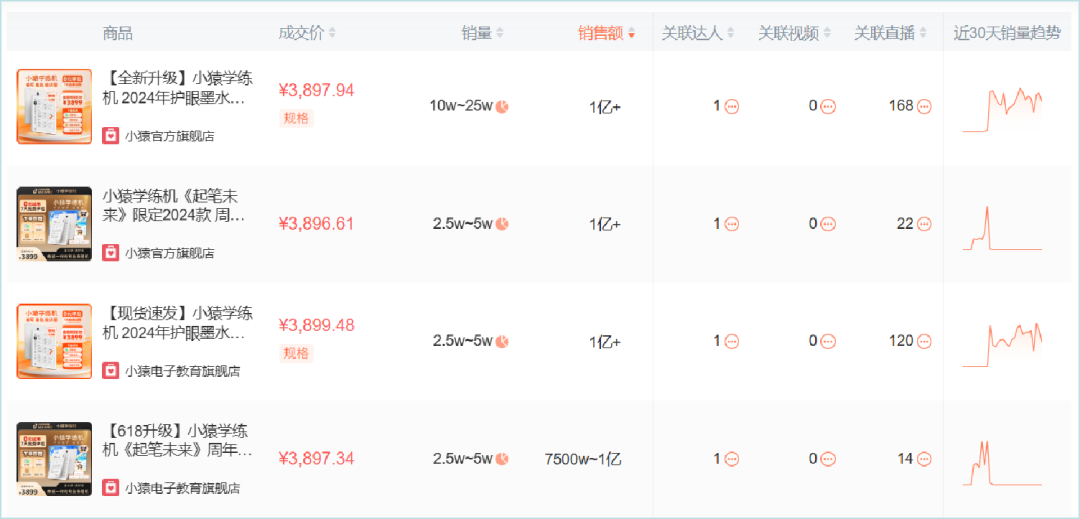Click the details icon next to 22 livestreams
Viewport: 1080px width, 519px height.
pos(924,224)
